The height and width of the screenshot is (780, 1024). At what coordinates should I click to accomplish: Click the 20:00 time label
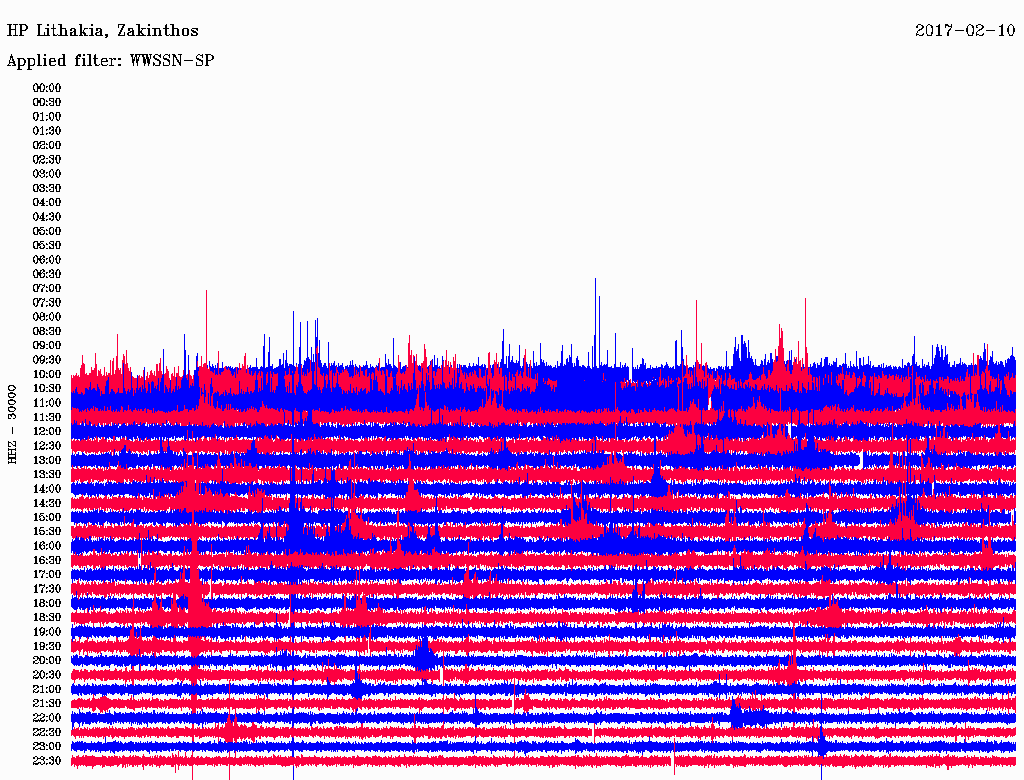pyautogui.click(x=47, y=660)
